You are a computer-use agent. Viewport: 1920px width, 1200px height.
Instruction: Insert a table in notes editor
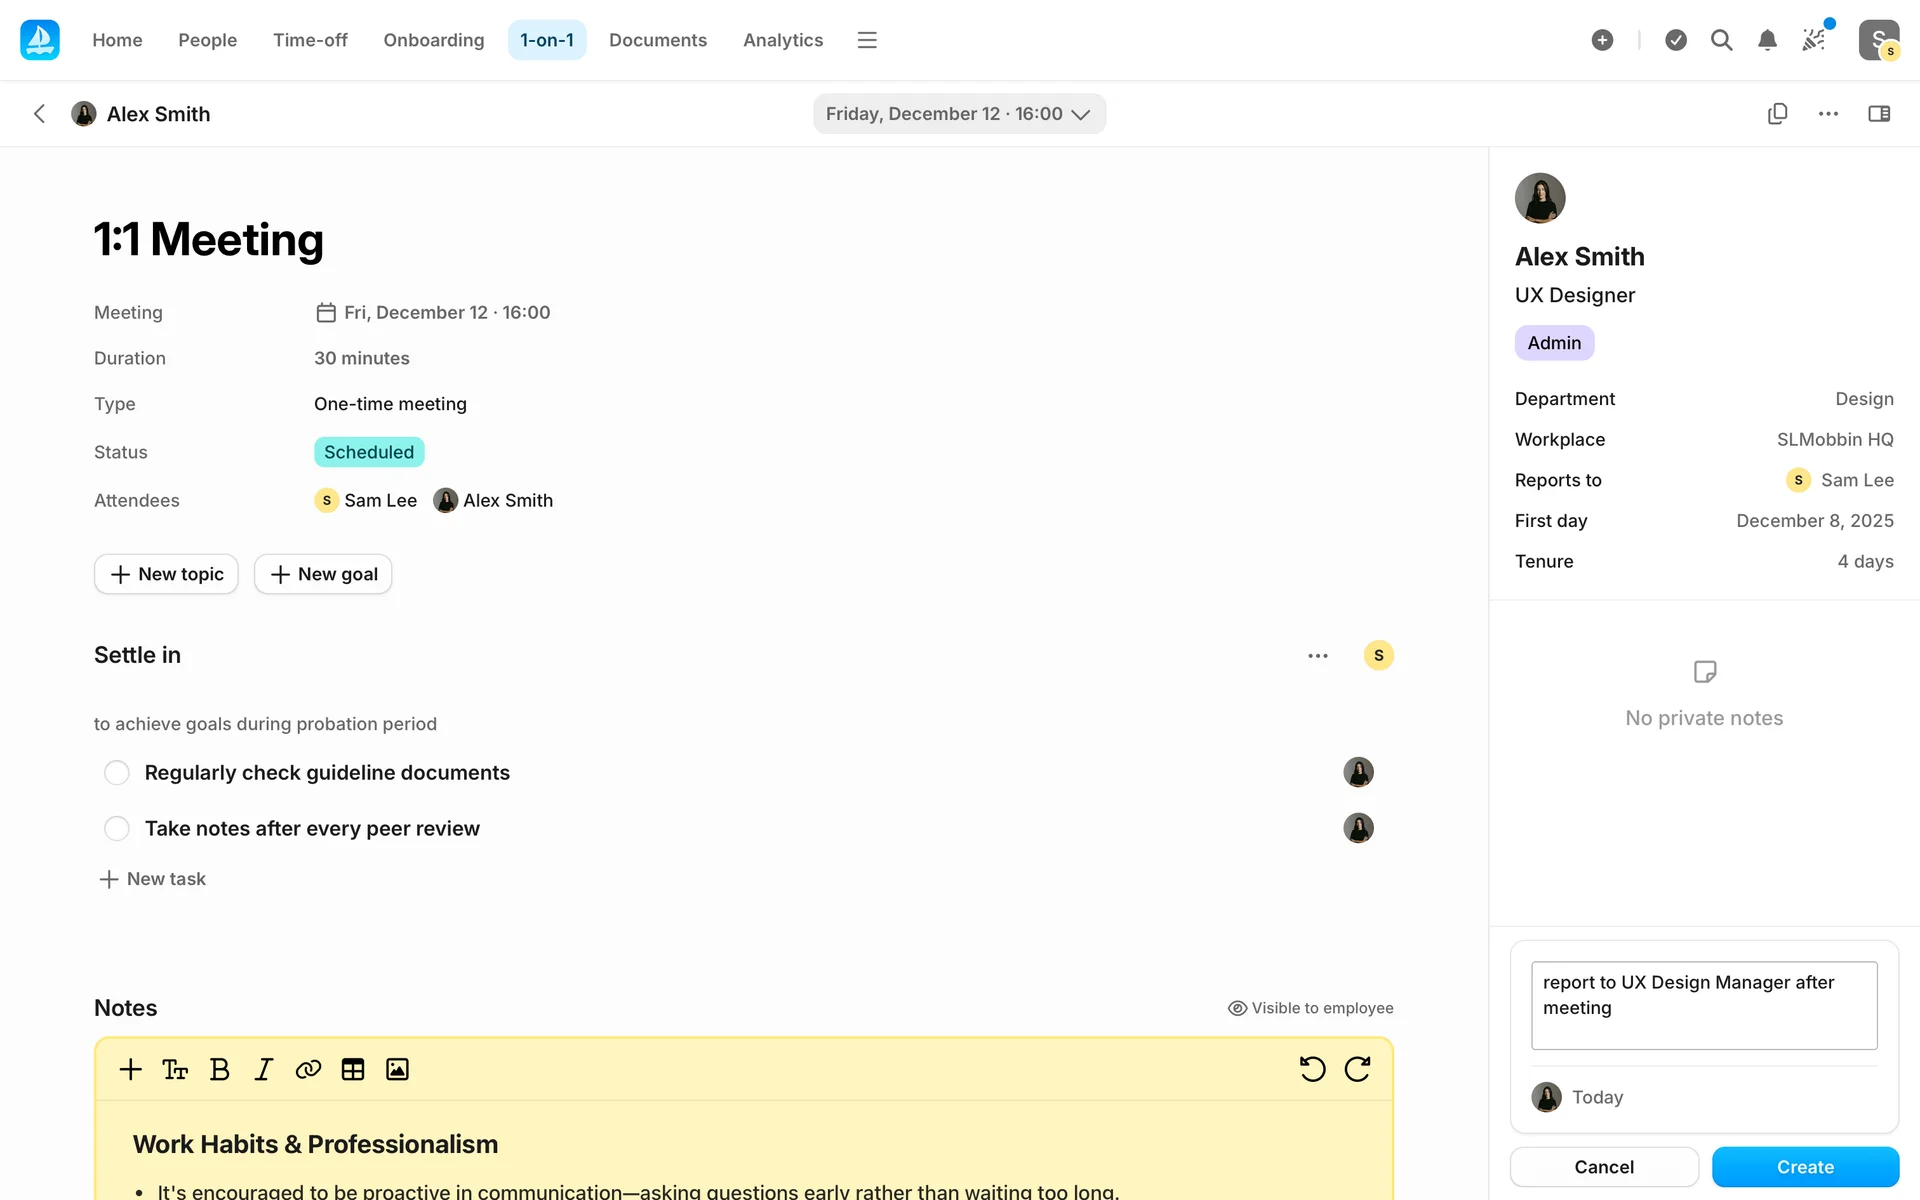[352, 1069]
